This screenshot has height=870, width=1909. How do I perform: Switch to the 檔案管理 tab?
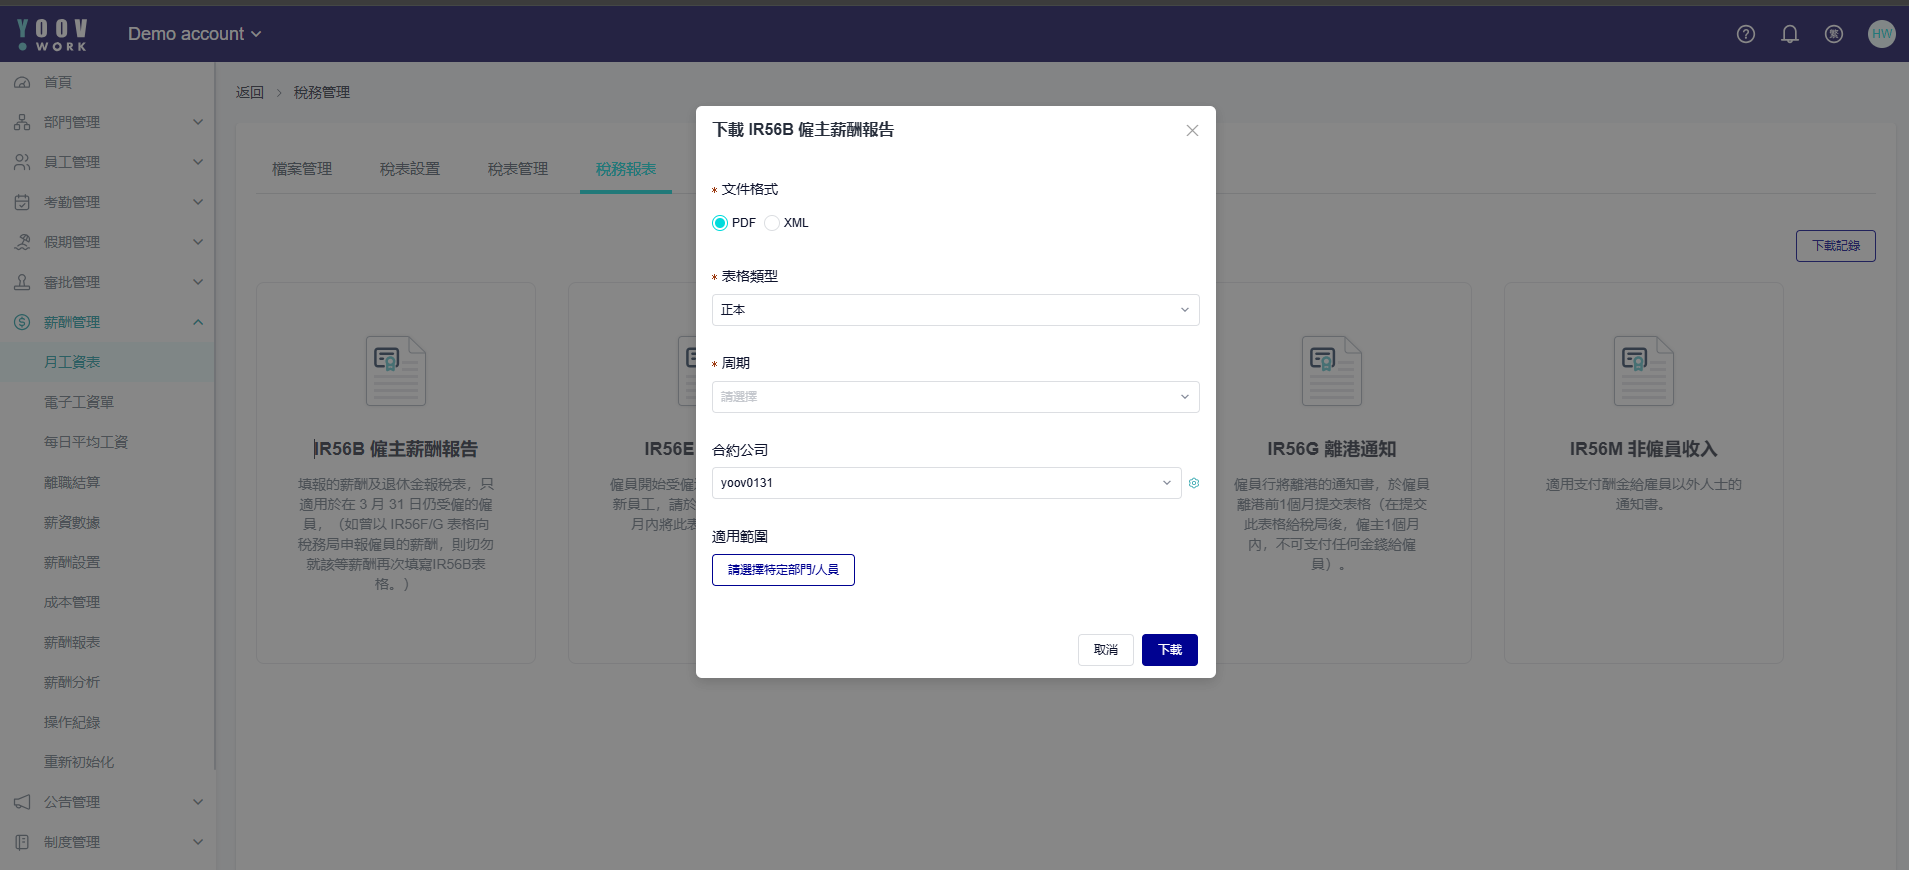click(302, 169)
